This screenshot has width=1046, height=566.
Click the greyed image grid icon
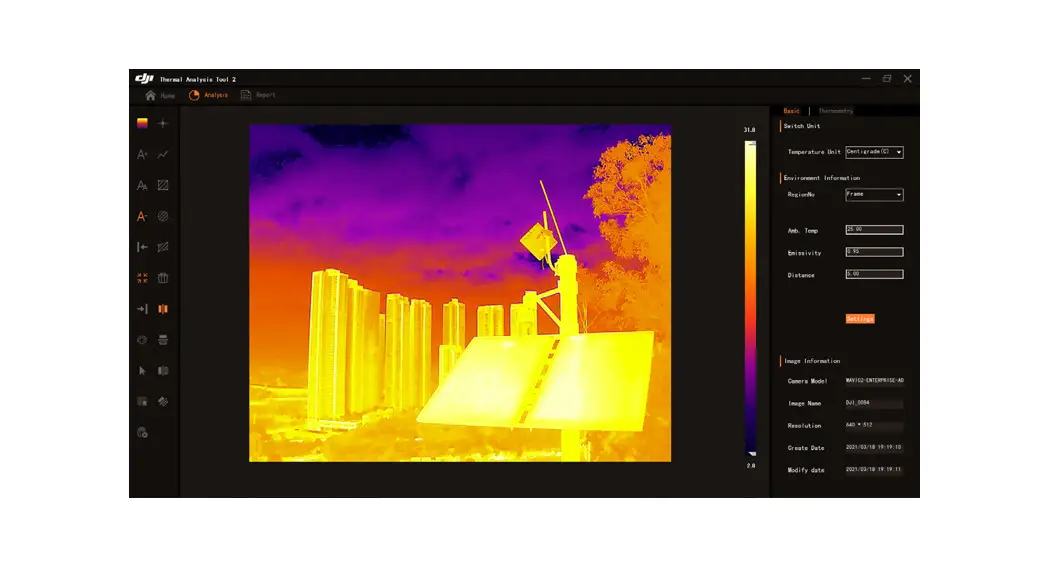pyautogui.click(x=142, y=402)
